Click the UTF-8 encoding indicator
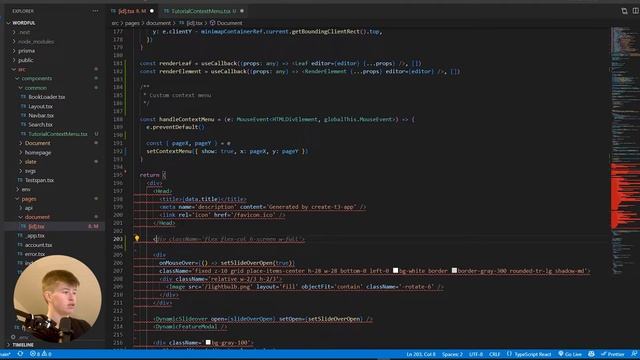Image resolution: width=640 pixels, height=360 pixels. coord(476,354)
